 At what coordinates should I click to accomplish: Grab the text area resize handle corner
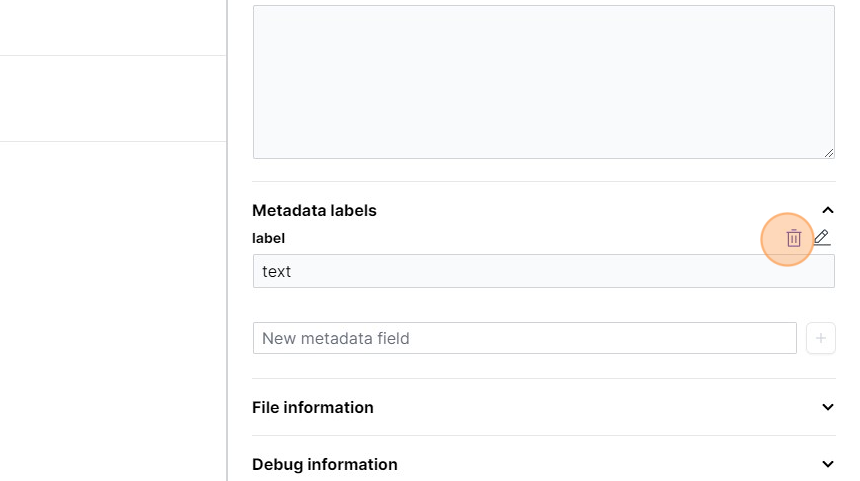(829, 153)
